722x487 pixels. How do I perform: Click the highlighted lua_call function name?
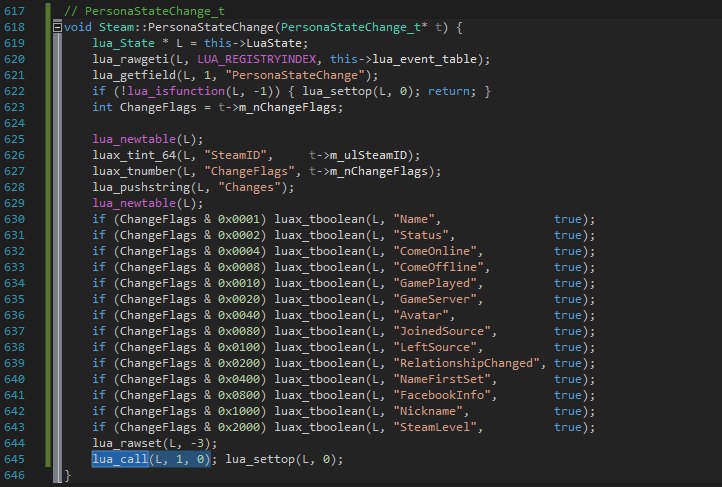pos(120,459)
